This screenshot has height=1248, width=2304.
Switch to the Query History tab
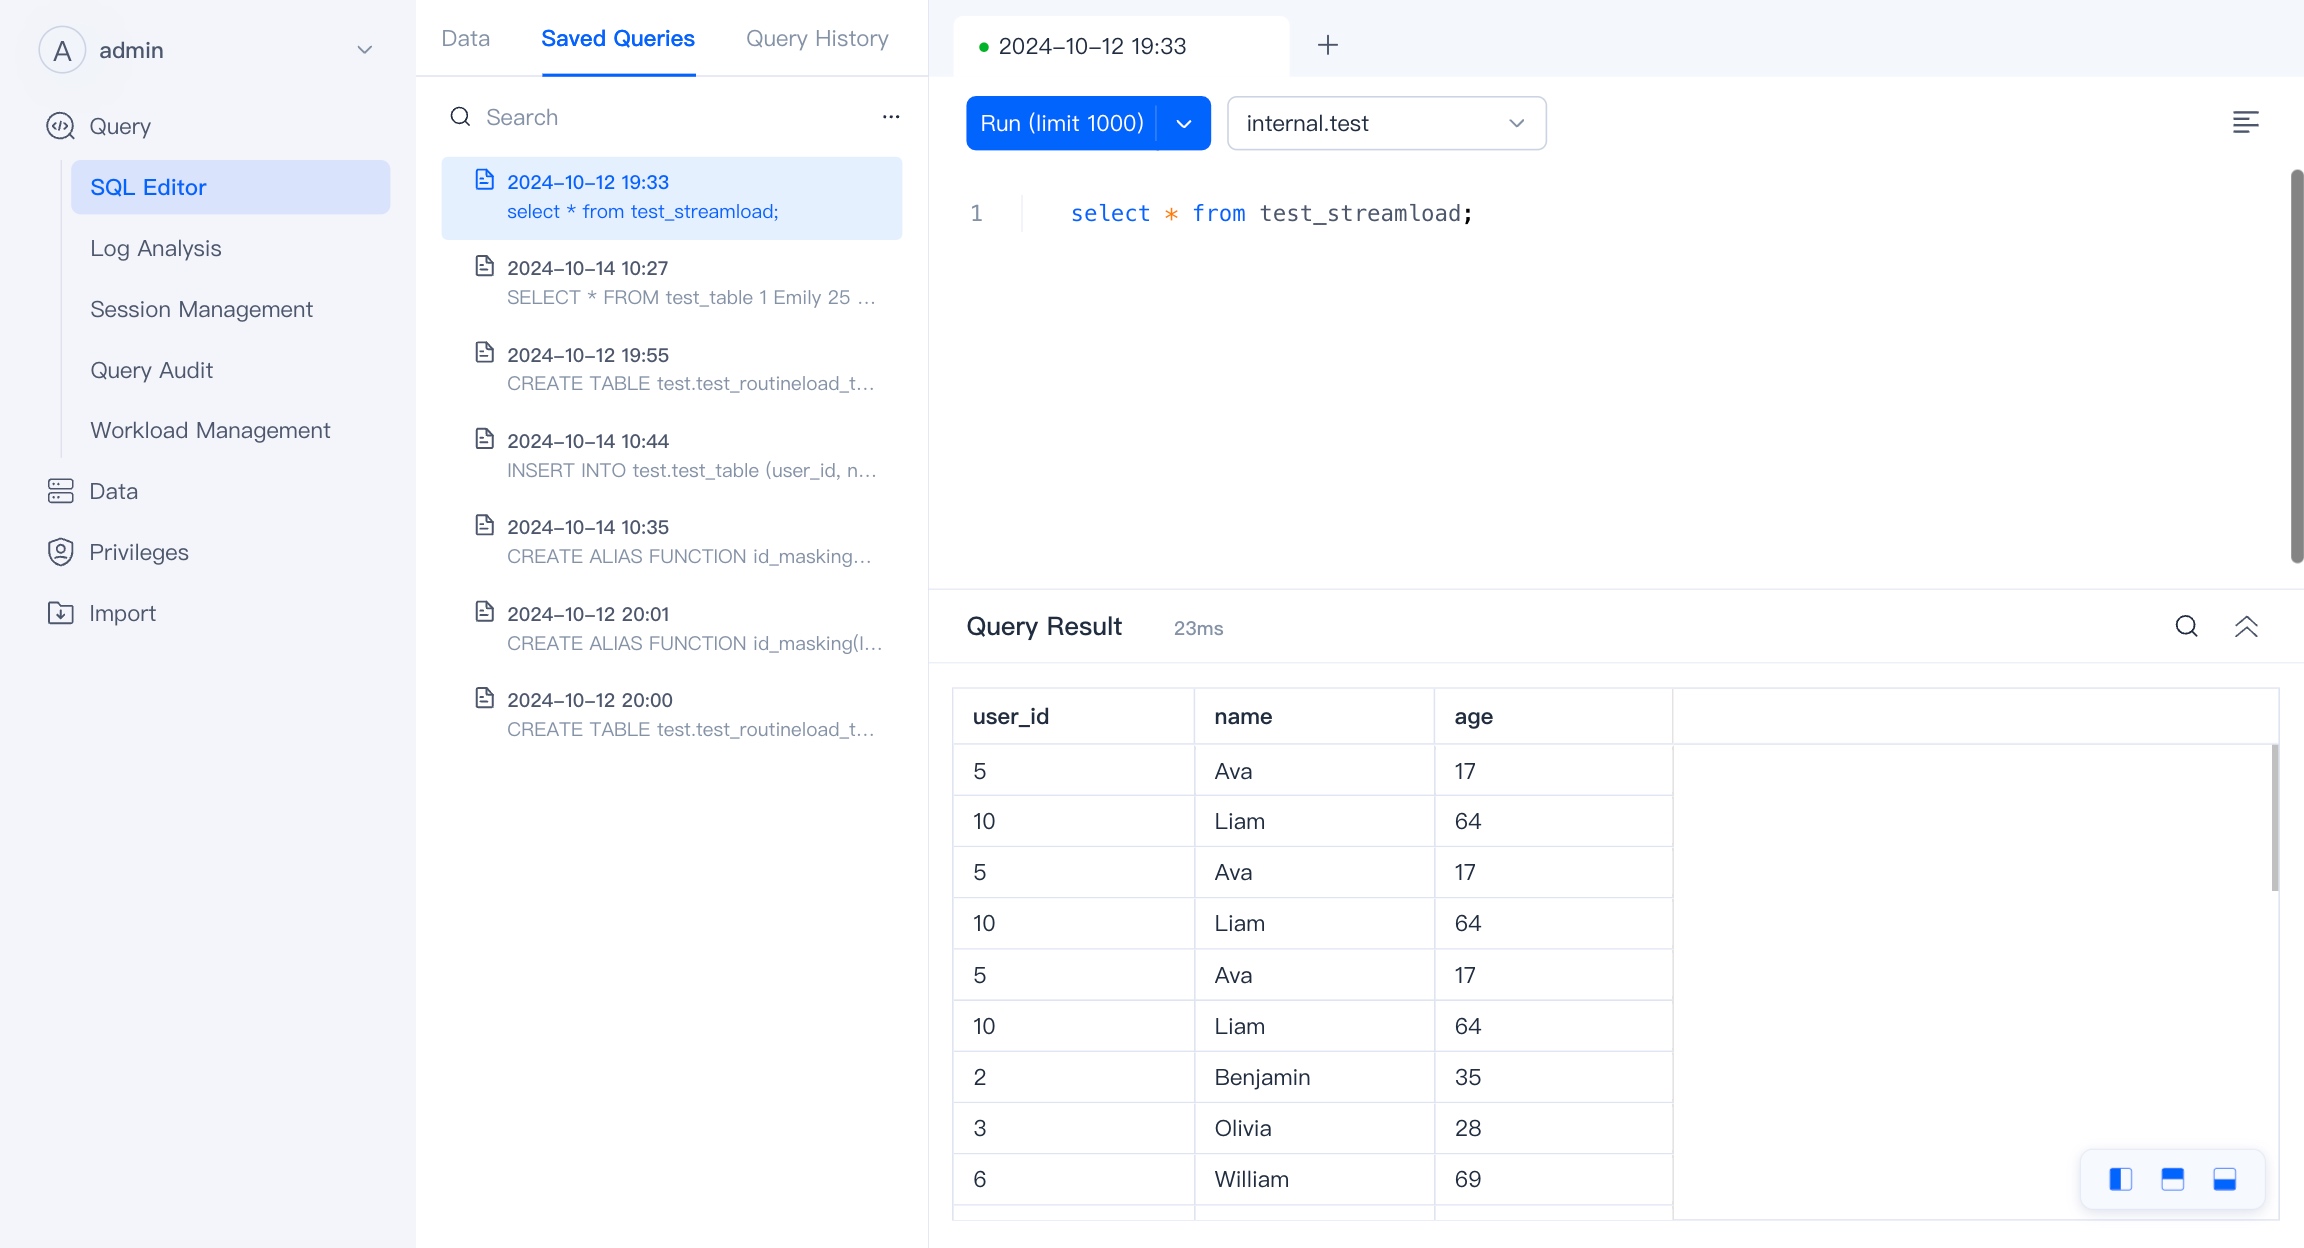[817, 39]
